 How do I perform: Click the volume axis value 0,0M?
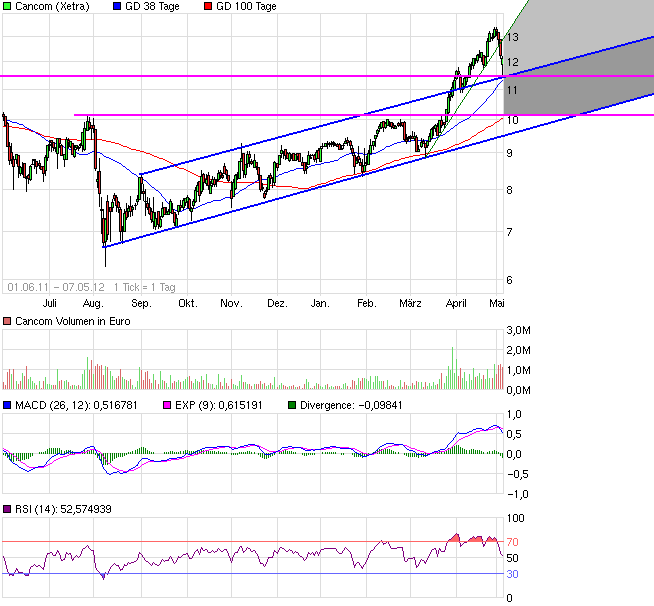click(x=518, y=390)
